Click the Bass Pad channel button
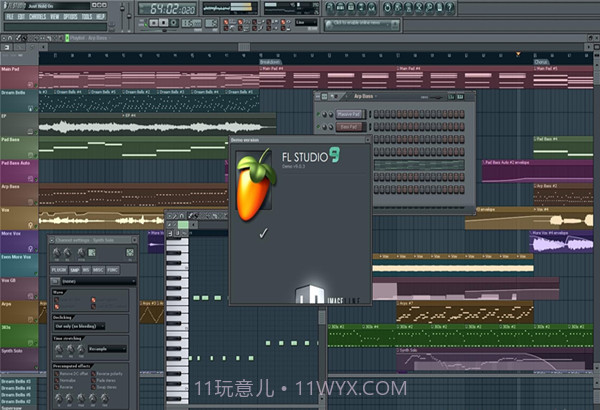The height and width of the screenshot is (410, 600). [x=349, y=127]
